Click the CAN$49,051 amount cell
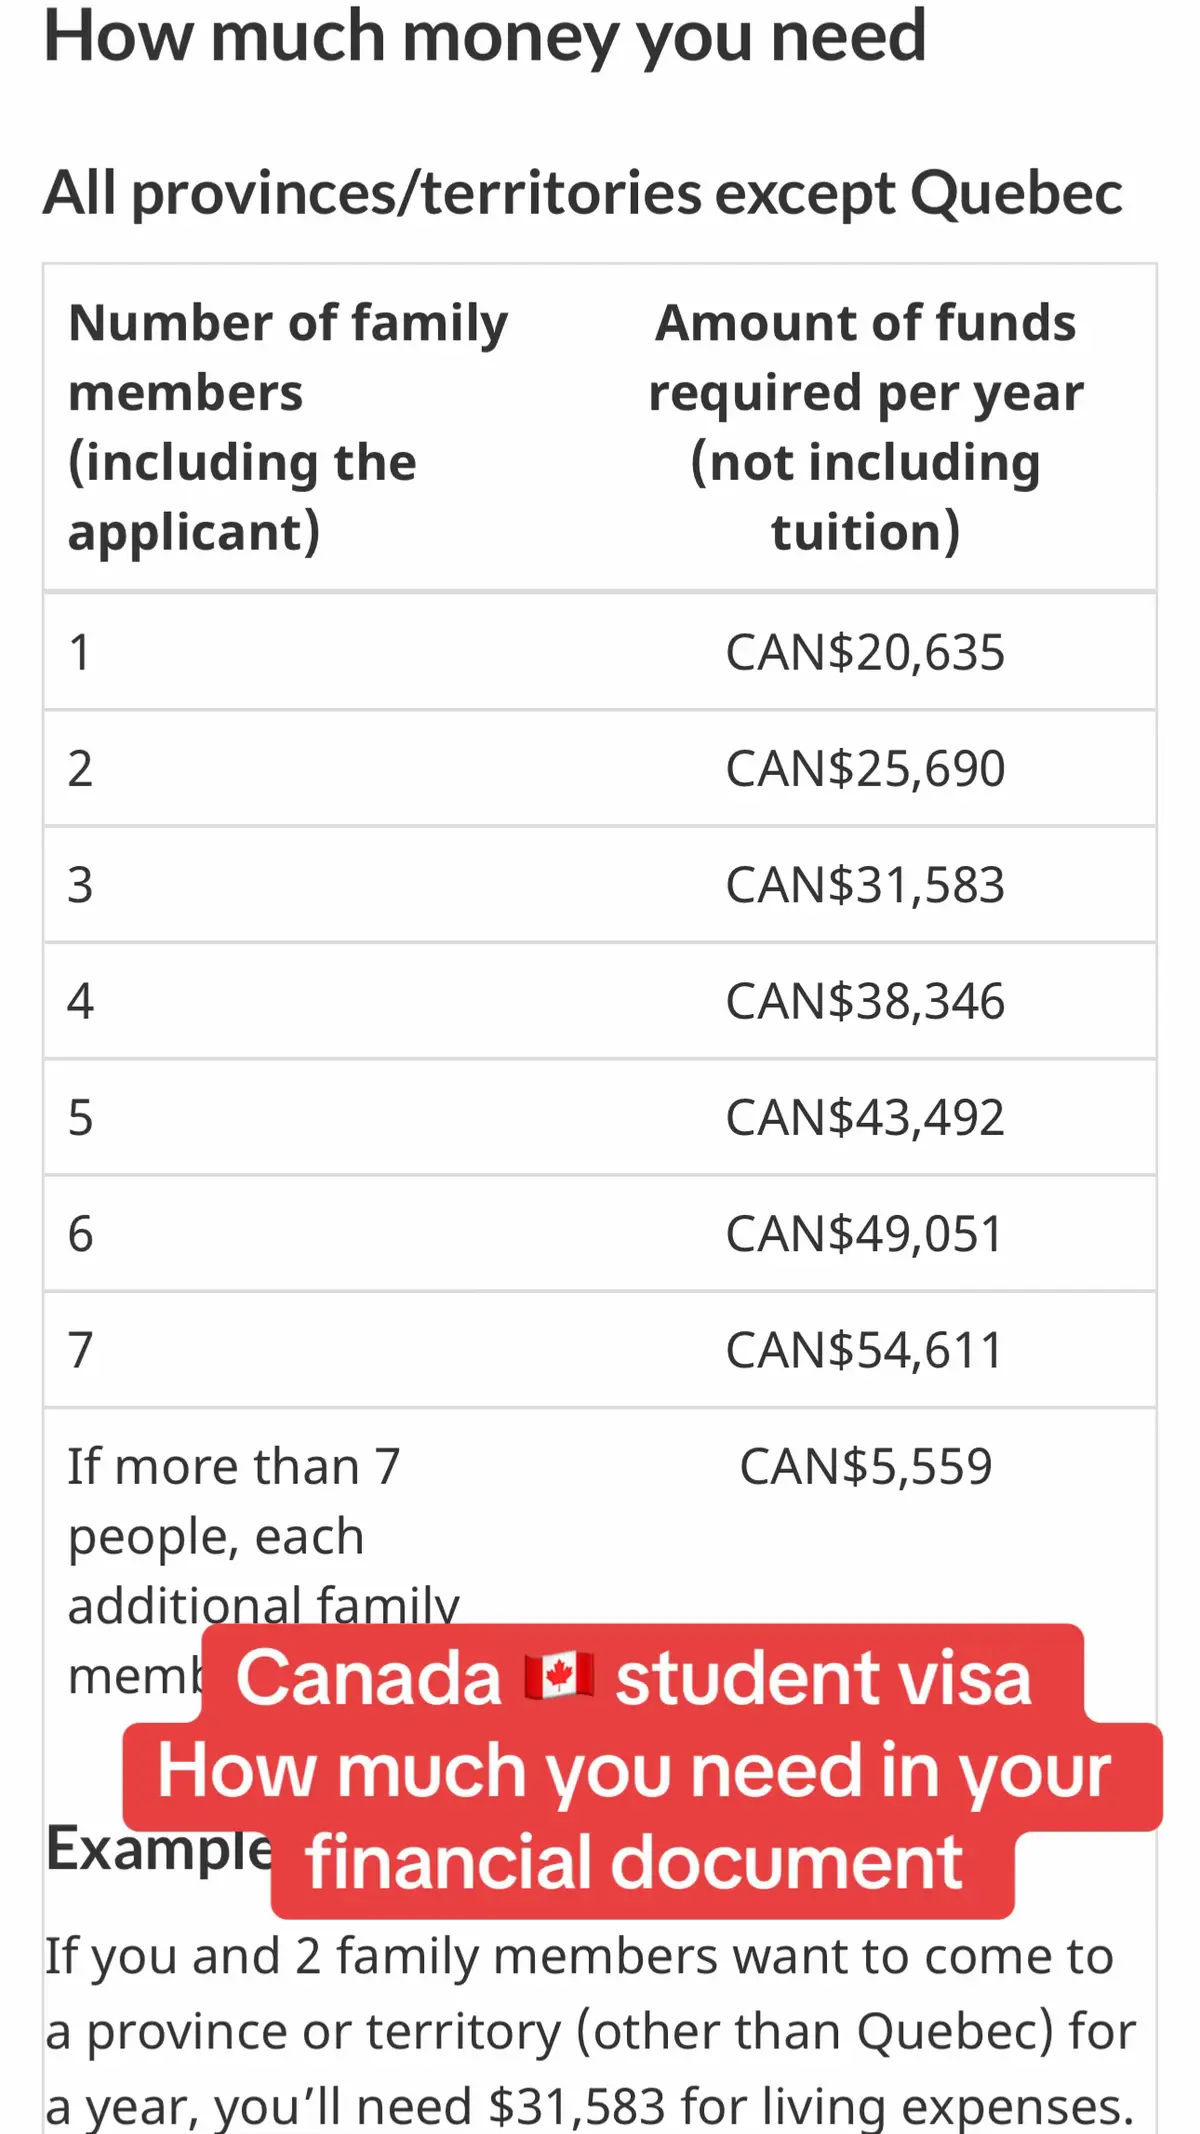The image size is (1200, 2134). pyautogui.click(x=865, y=1233)
